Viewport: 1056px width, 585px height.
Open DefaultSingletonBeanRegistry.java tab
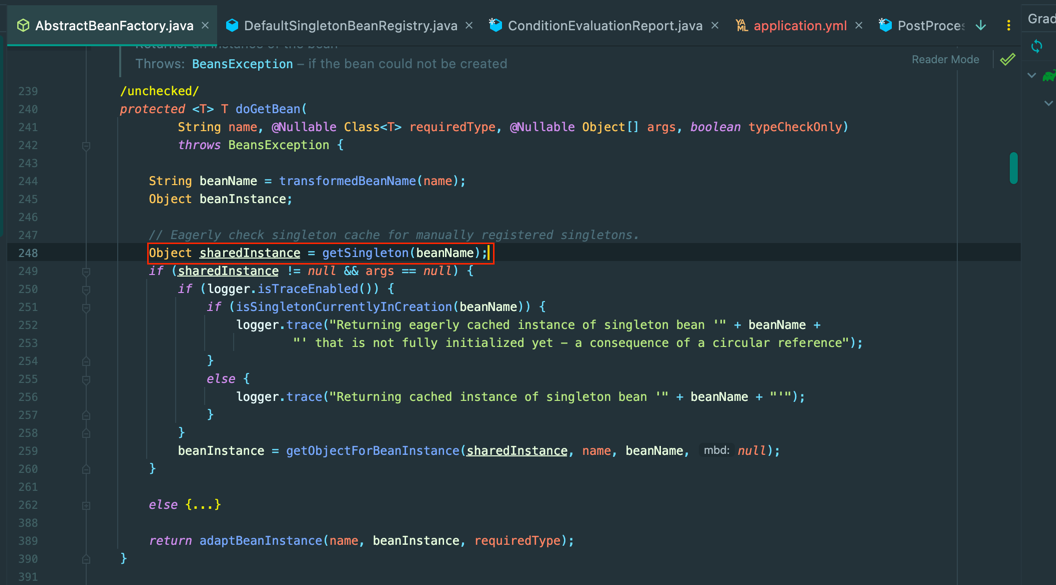(x=350, y=26)
